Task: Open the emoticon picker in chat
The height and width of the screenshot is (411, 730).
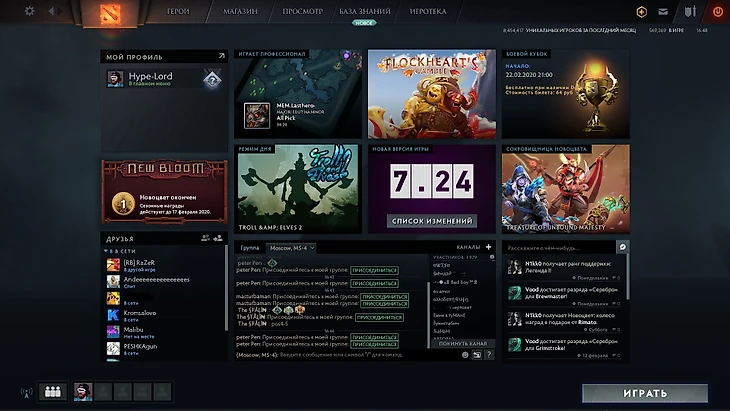Action: (x=465, y=355)
